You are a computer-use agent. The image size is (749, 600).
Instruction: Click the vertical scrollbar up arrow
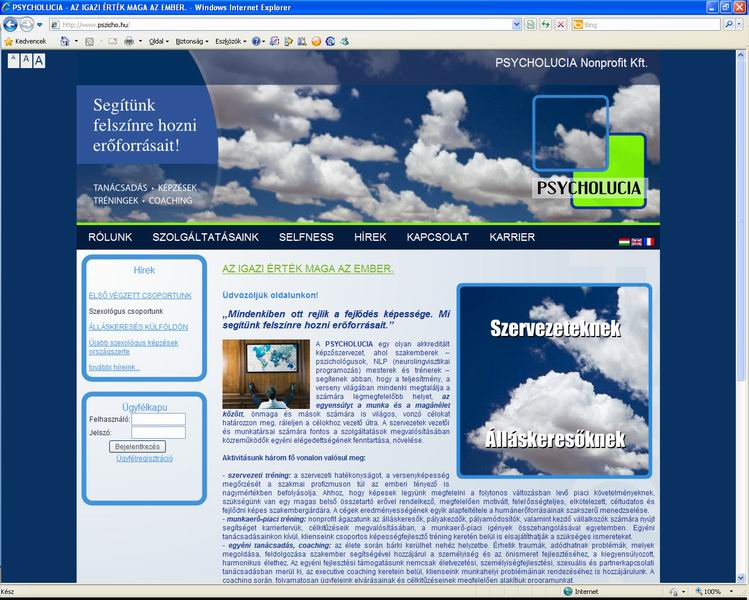(x=741, y=55)
